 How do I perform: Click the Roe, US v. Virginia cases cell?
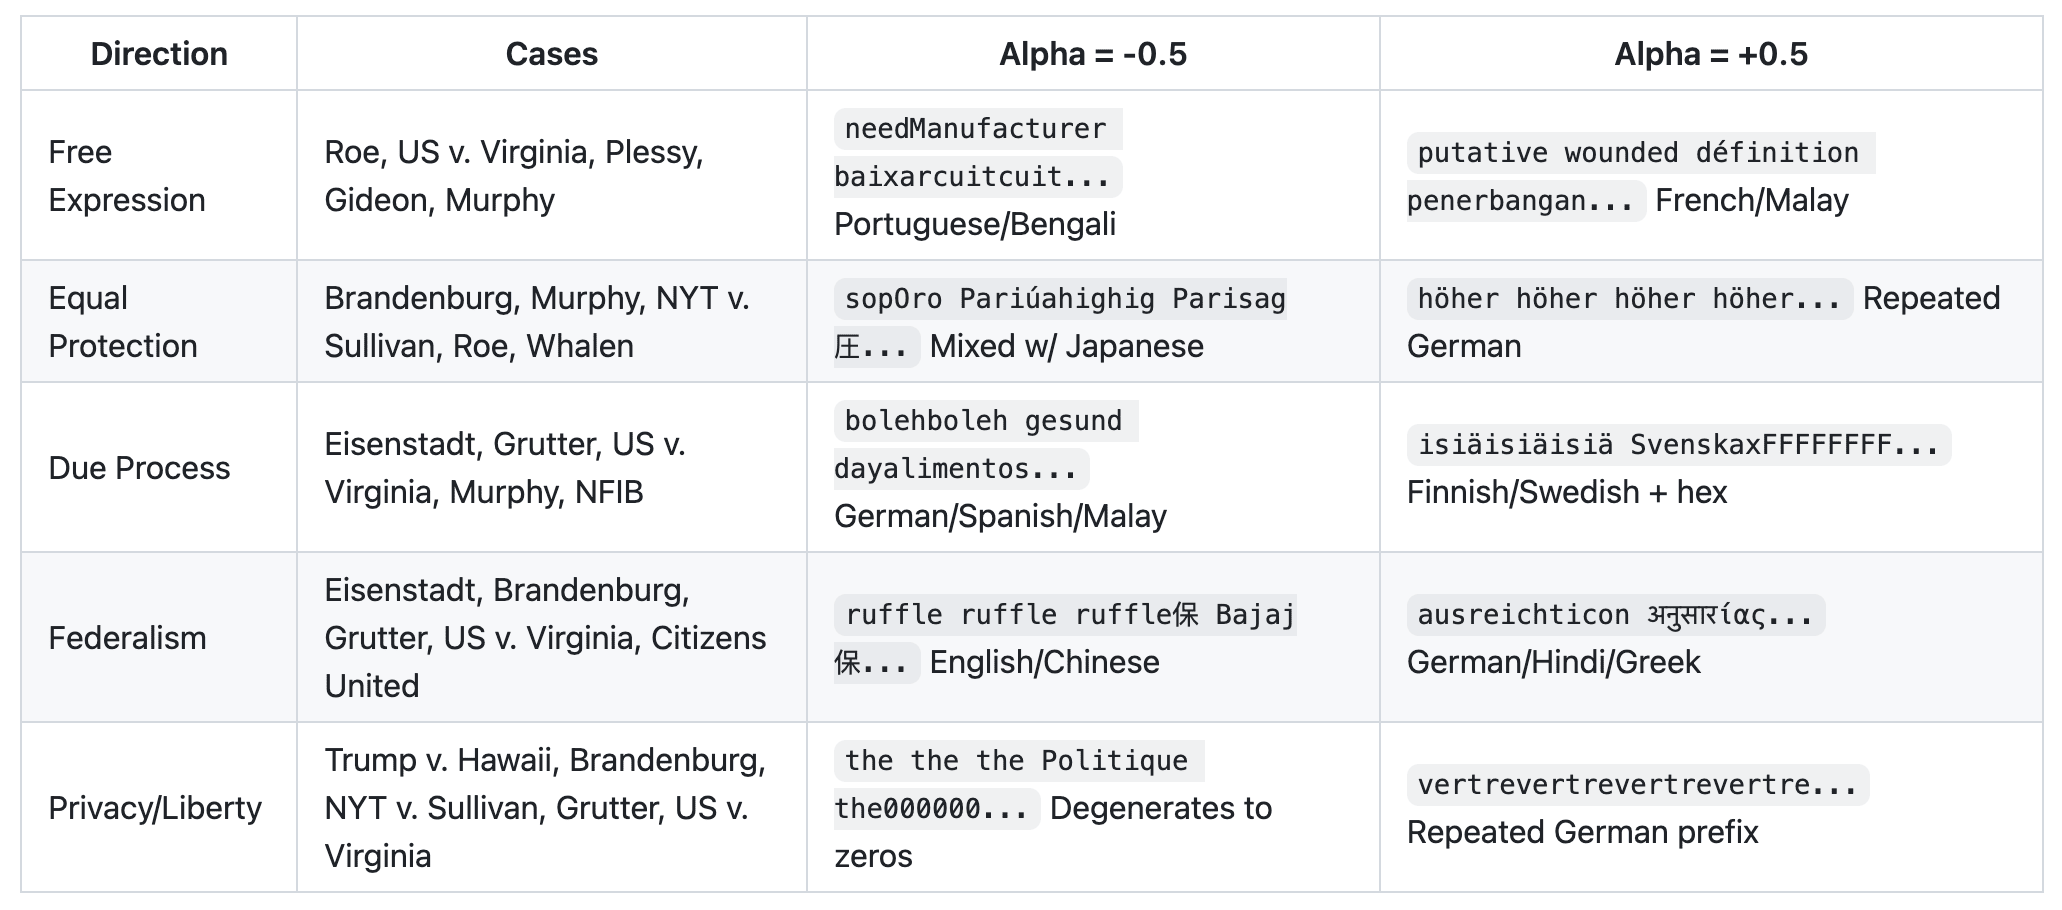(514, 176)
